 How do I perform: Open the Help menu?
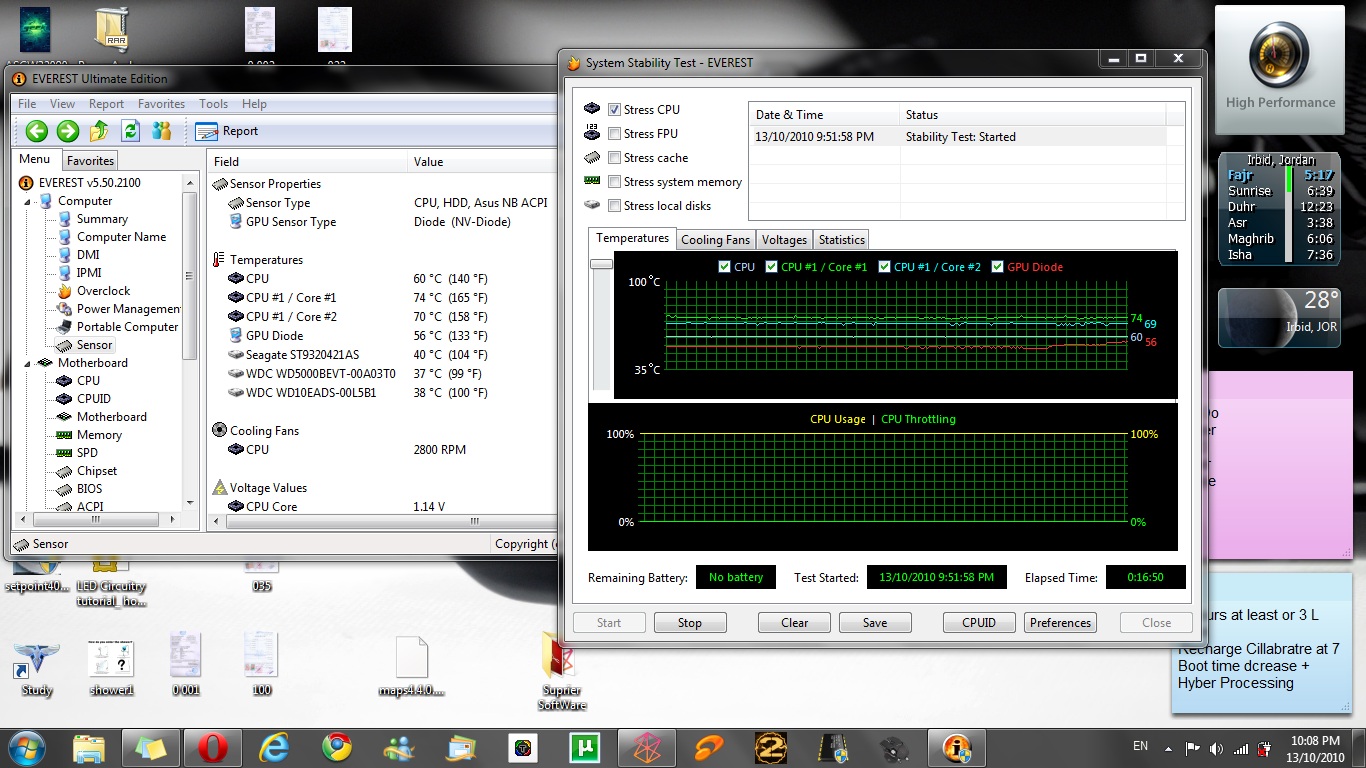254,104
